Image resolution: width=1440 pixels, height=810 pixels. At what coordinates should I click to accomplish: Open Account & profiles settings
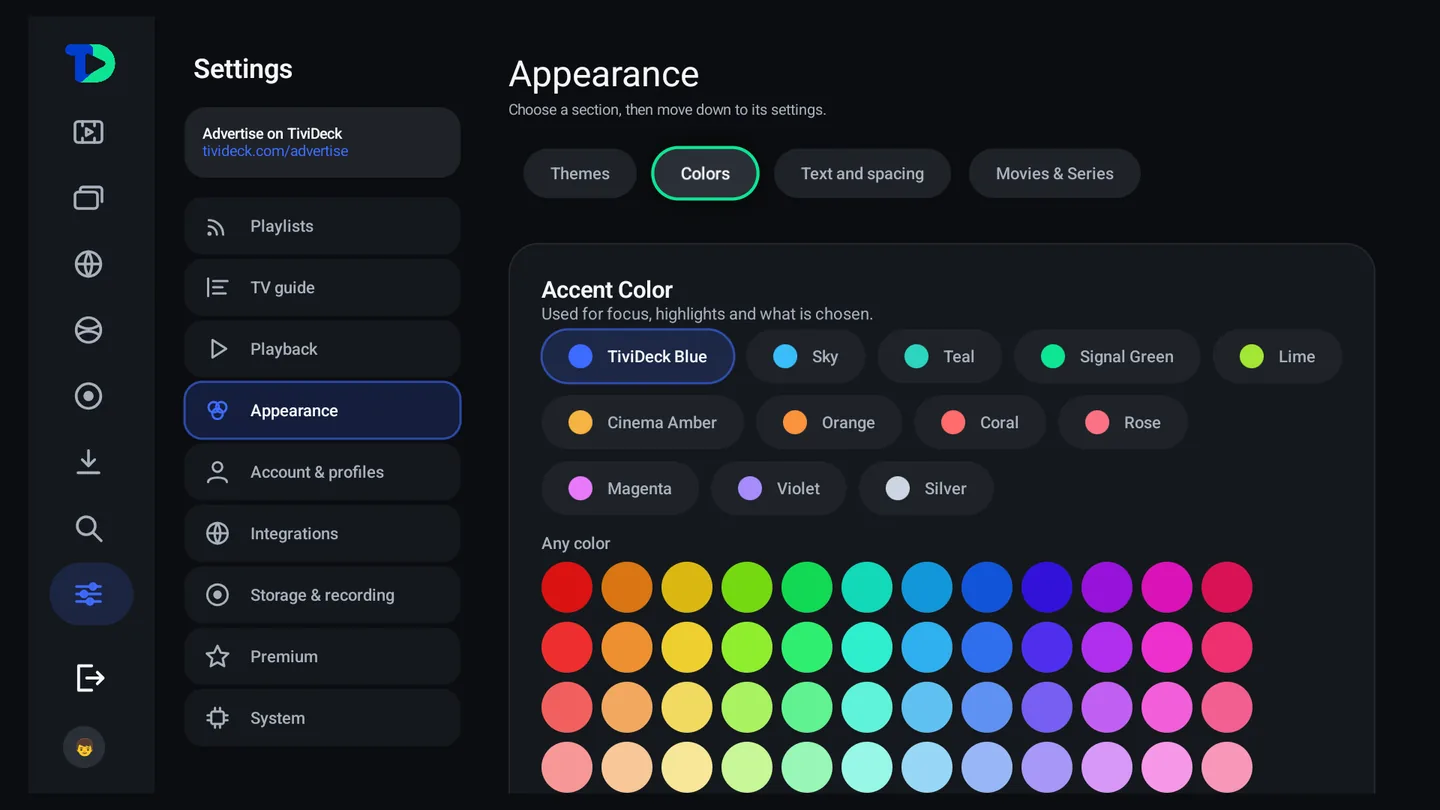pyautogui.click(x=322, y=472)
